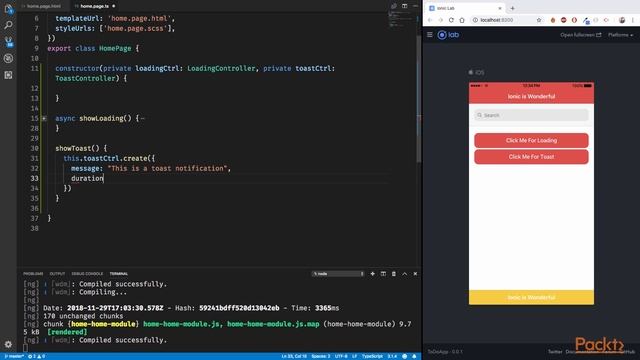Screen dimensions: 640x360
Task: Open the Extensions view in activity bar
Action: [x=8, y=75]
